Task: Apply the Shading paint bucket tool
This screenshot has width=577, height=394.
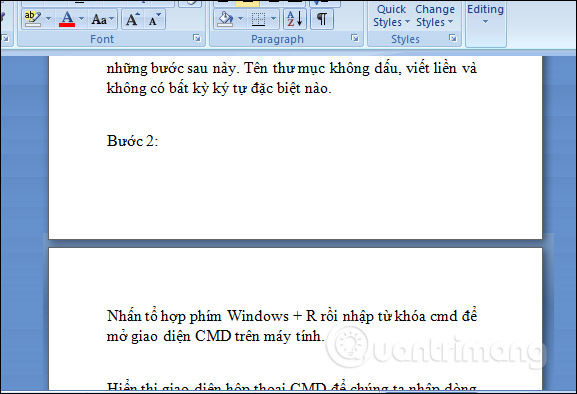Action: (x=225, y=19)
